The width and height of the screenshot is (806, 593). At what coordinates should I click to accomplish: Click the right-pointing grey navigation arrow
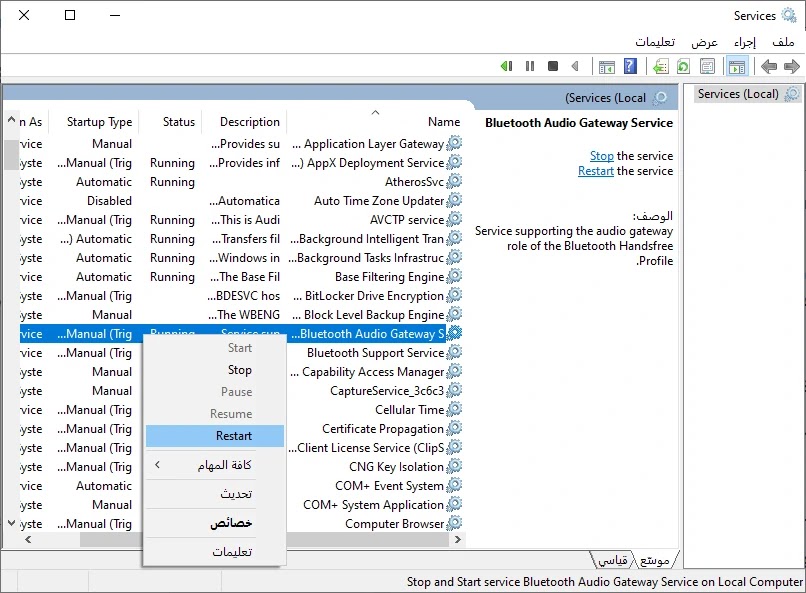[x=792, y=66]
